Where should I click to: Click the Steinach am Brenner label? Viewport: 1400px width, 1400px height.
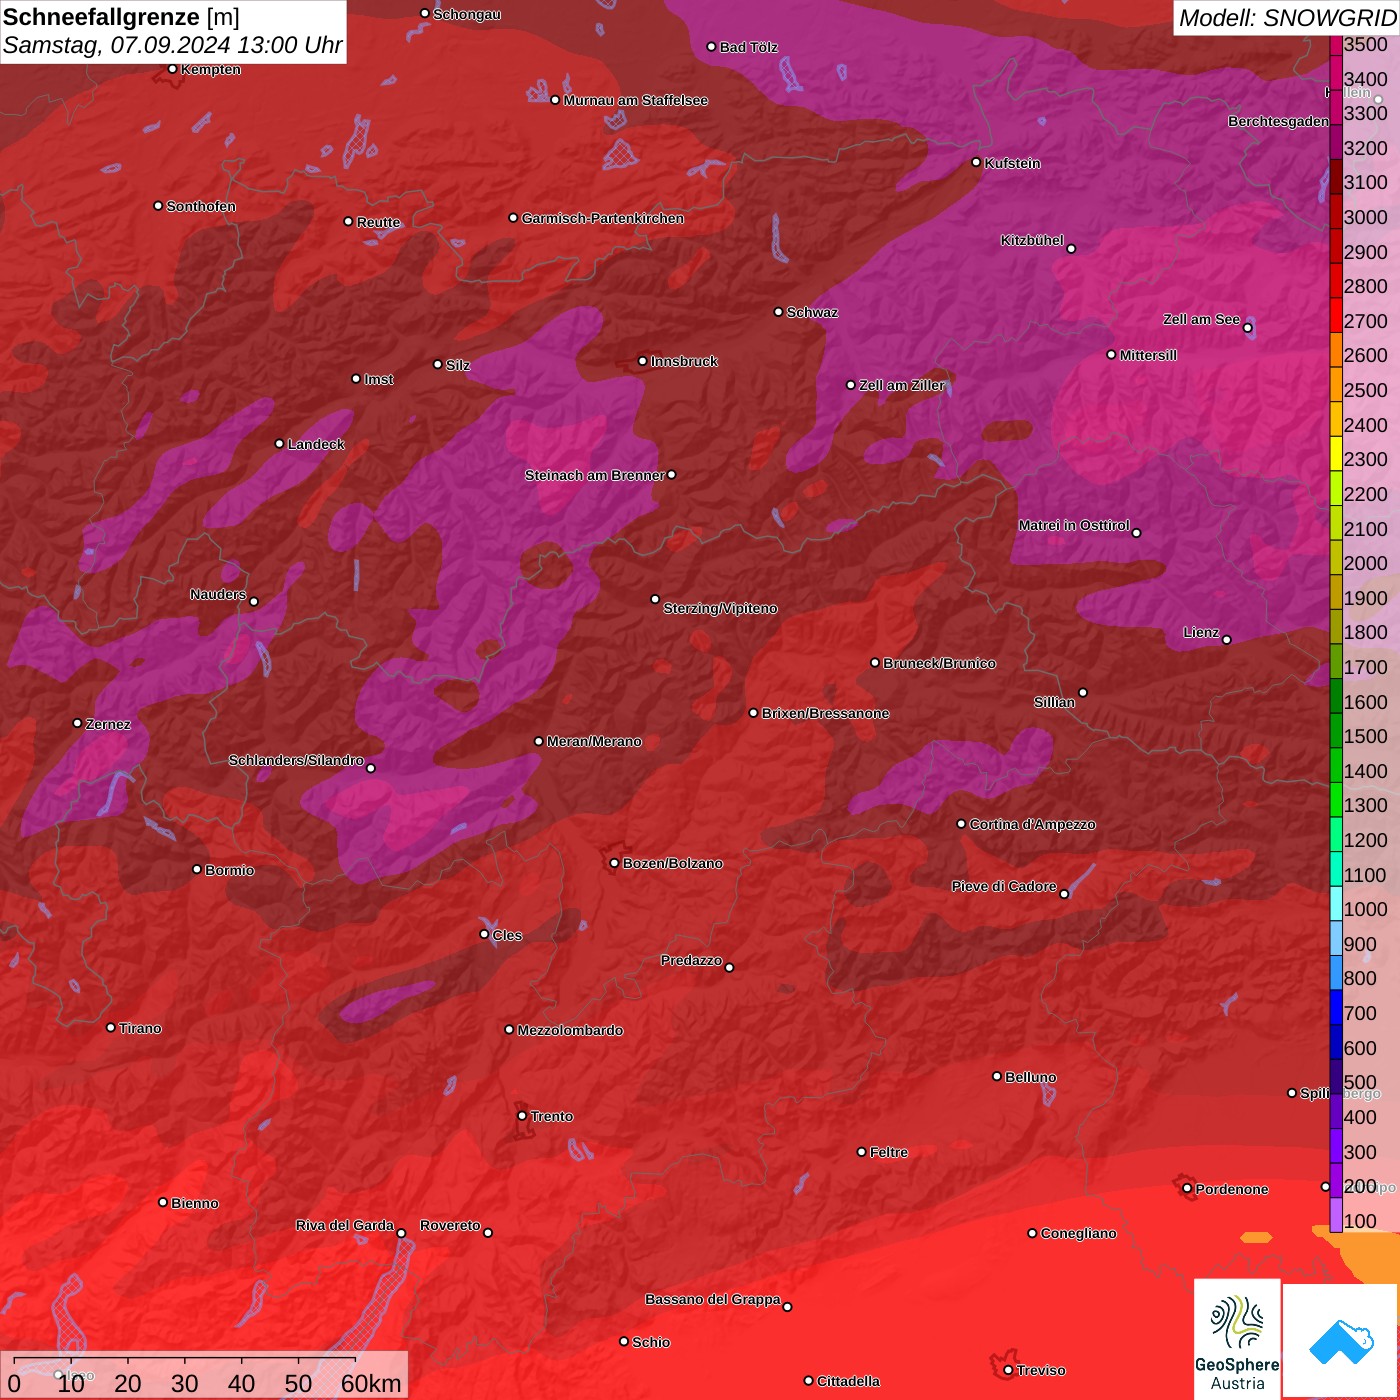click(594, 475)
